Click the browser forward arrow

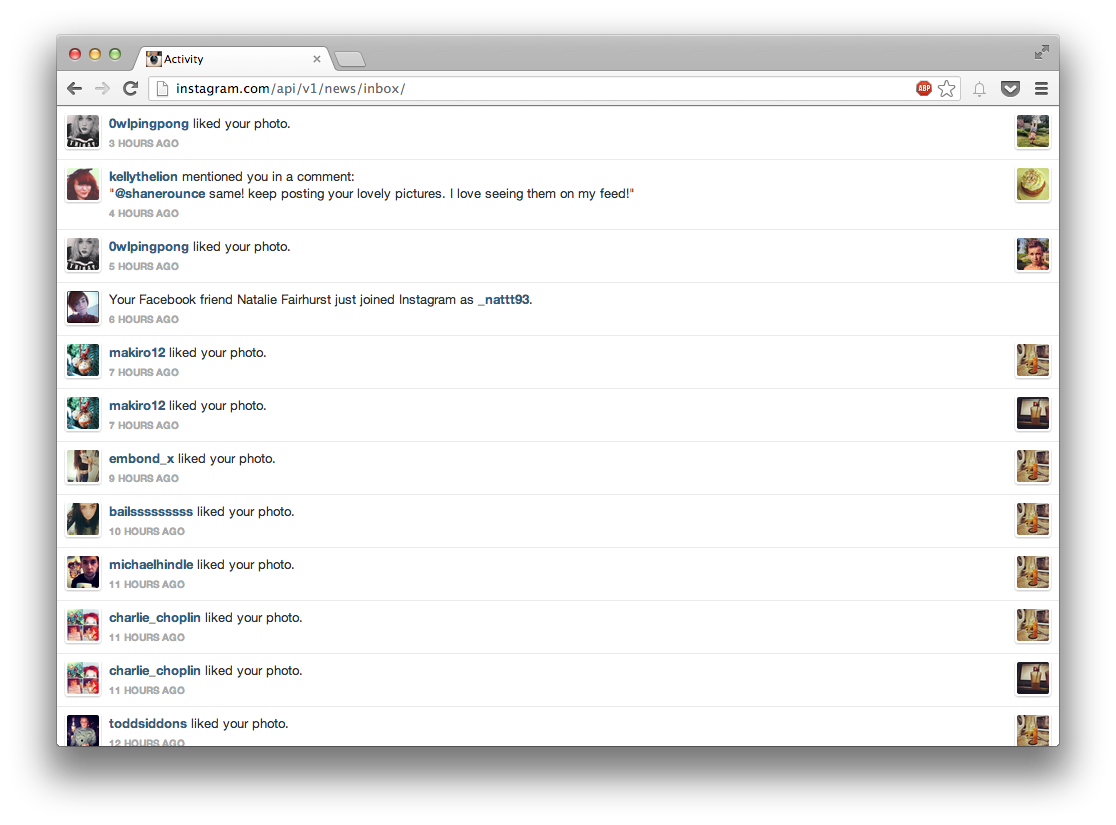point(102,88)
